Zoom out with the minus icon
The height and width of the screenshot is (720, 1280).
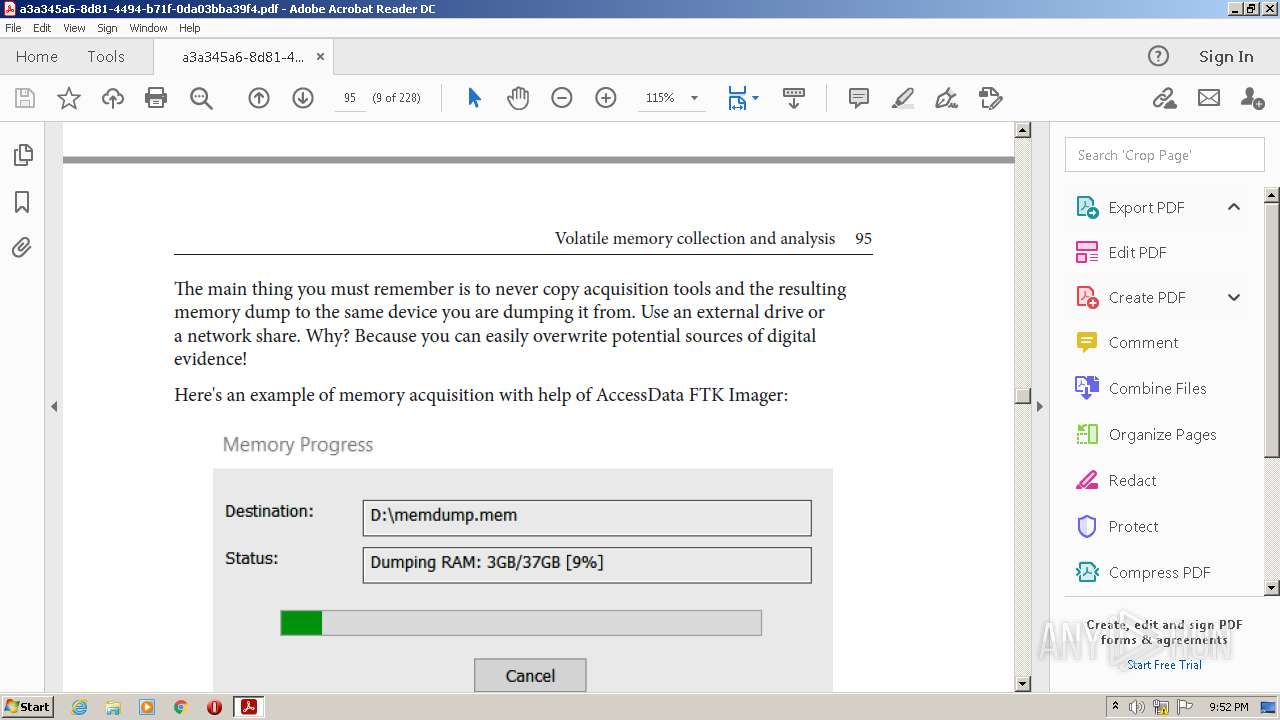pyautogui.click(x=562, y=98)
